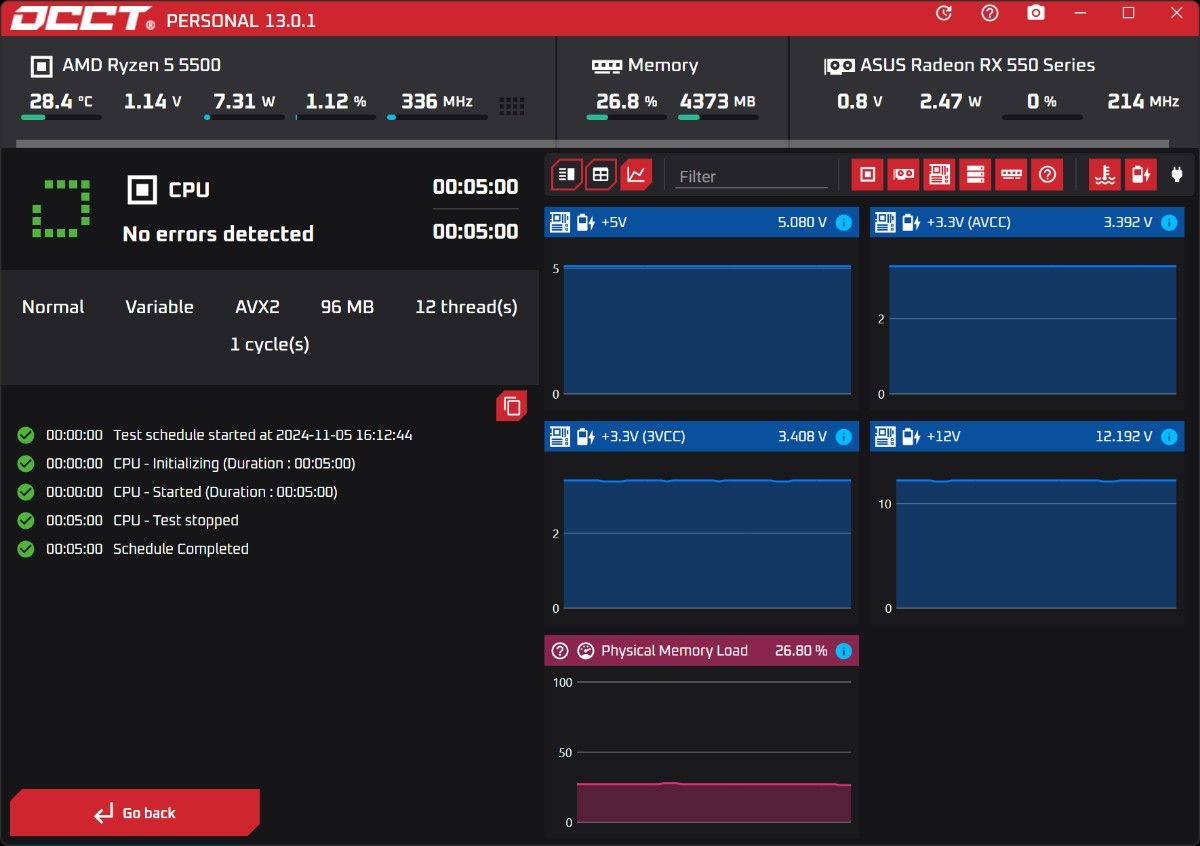The image size is (1200, 846).
Task: Click the motherboard icon on the +5V header
Action: [561, 222]
